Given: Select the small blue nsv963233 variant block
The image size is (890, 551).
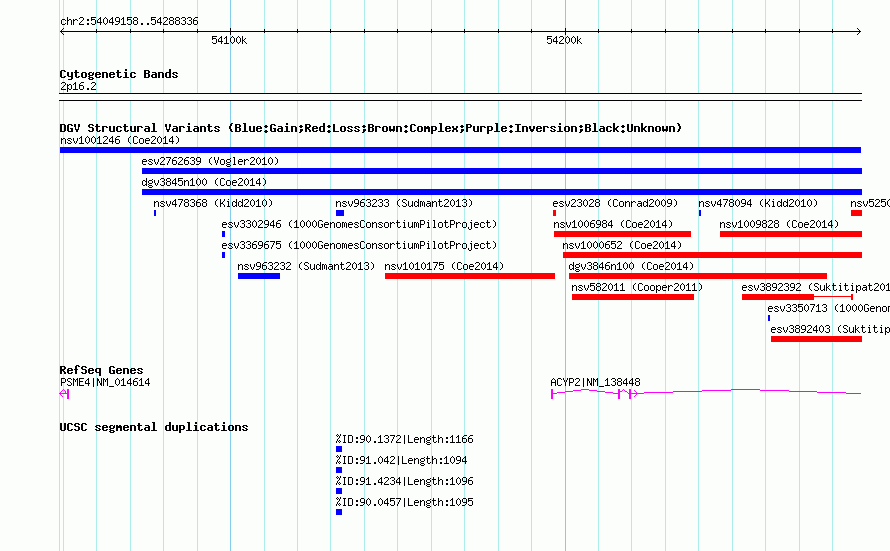Looking at the screenshot, I should (339, 213).
